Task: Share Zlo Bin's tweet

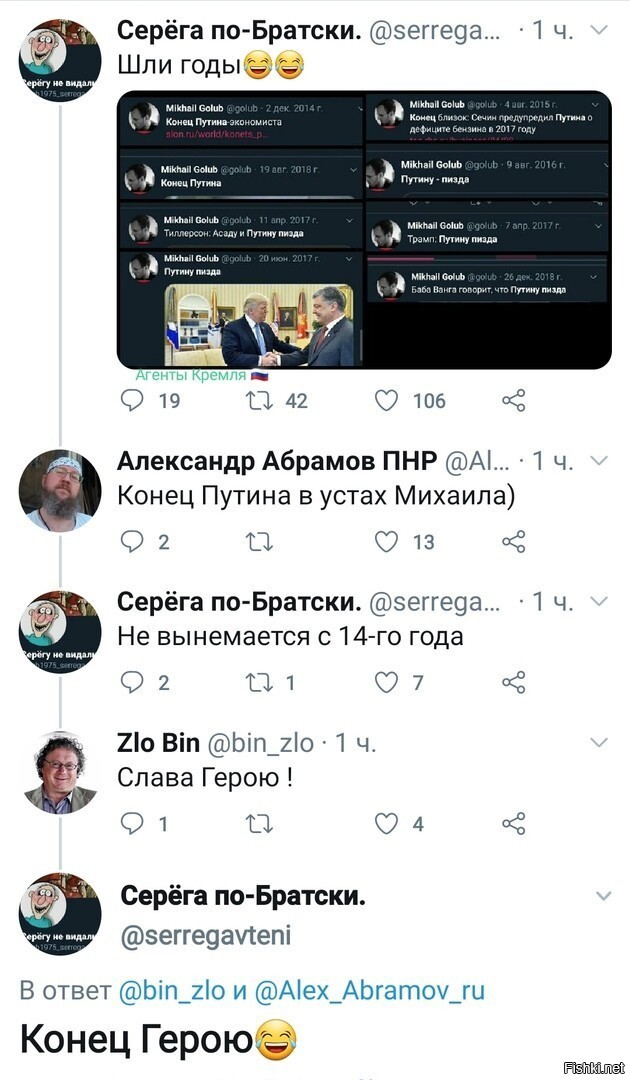Action: [x=514, y=823]
